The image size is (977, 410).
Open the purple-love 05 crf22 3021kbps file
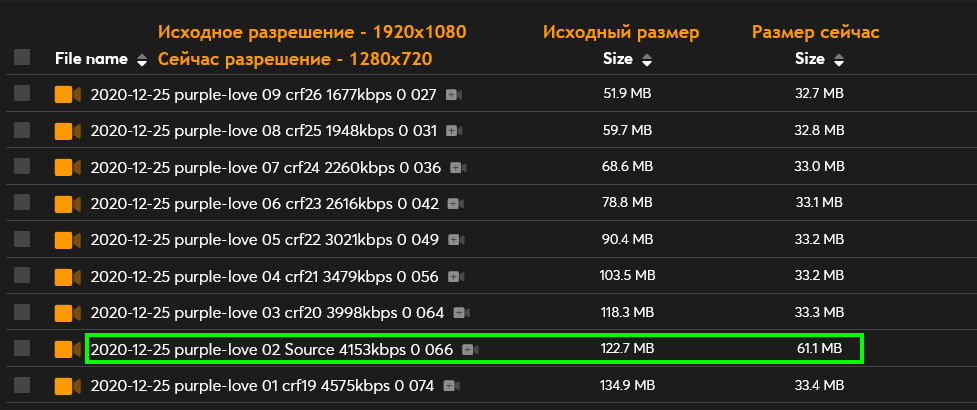264,240
